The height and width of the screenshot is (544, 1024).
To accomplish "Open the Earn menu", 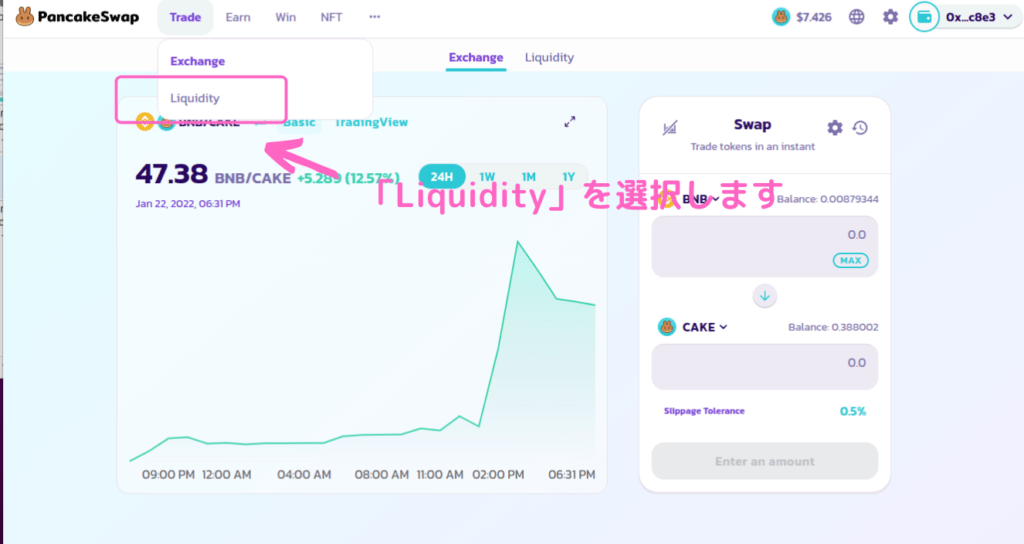I will coord(238,17).
